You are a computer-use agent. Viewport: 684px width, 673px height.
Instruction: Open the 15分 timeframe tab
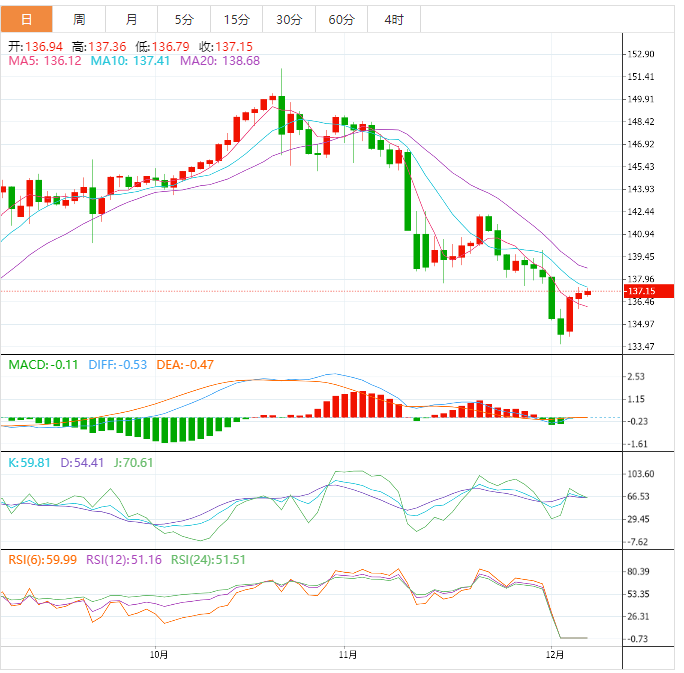click(x=236, y=19)
